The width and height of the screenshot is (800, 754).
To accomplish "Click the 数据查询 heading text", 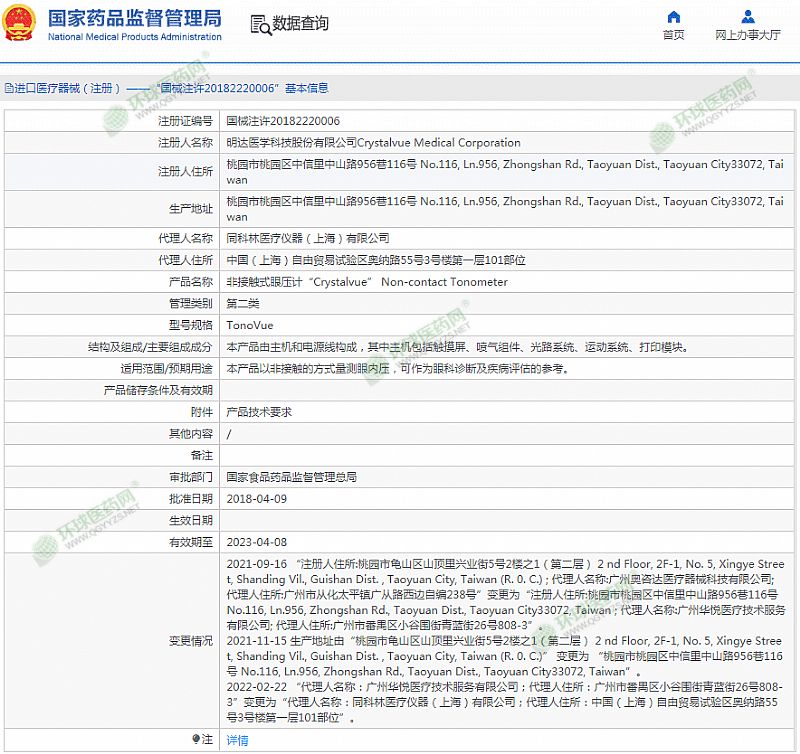I will tap(301, 24).
